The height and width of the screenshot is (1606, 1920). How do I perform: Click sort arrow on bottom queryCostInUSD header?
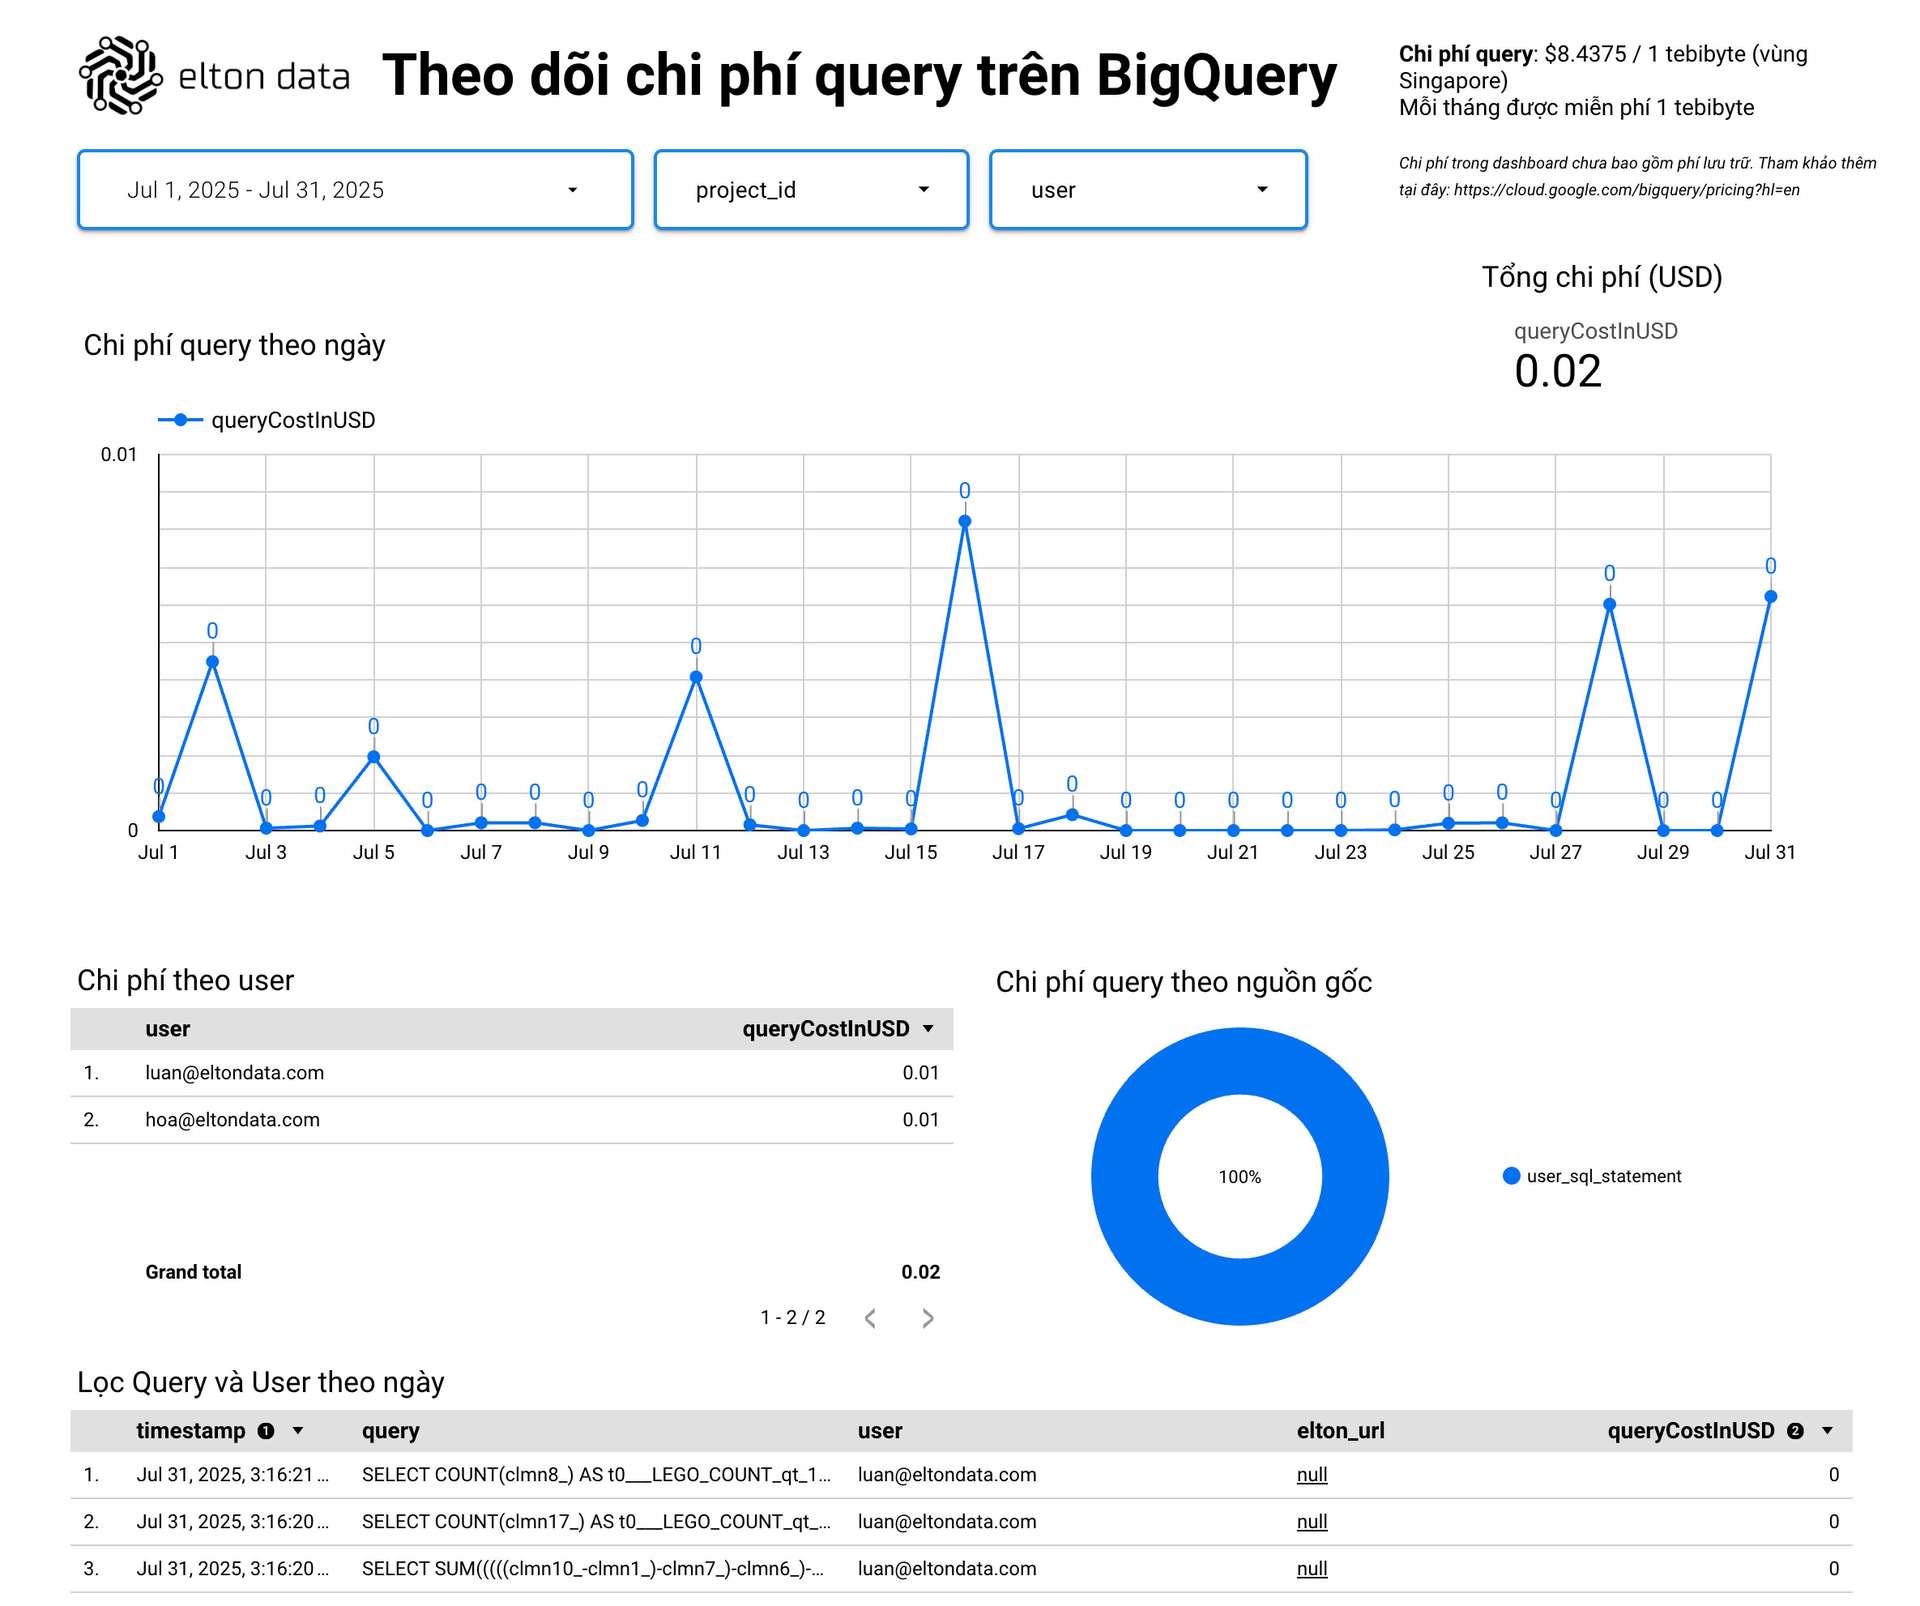(1827, 1431)
